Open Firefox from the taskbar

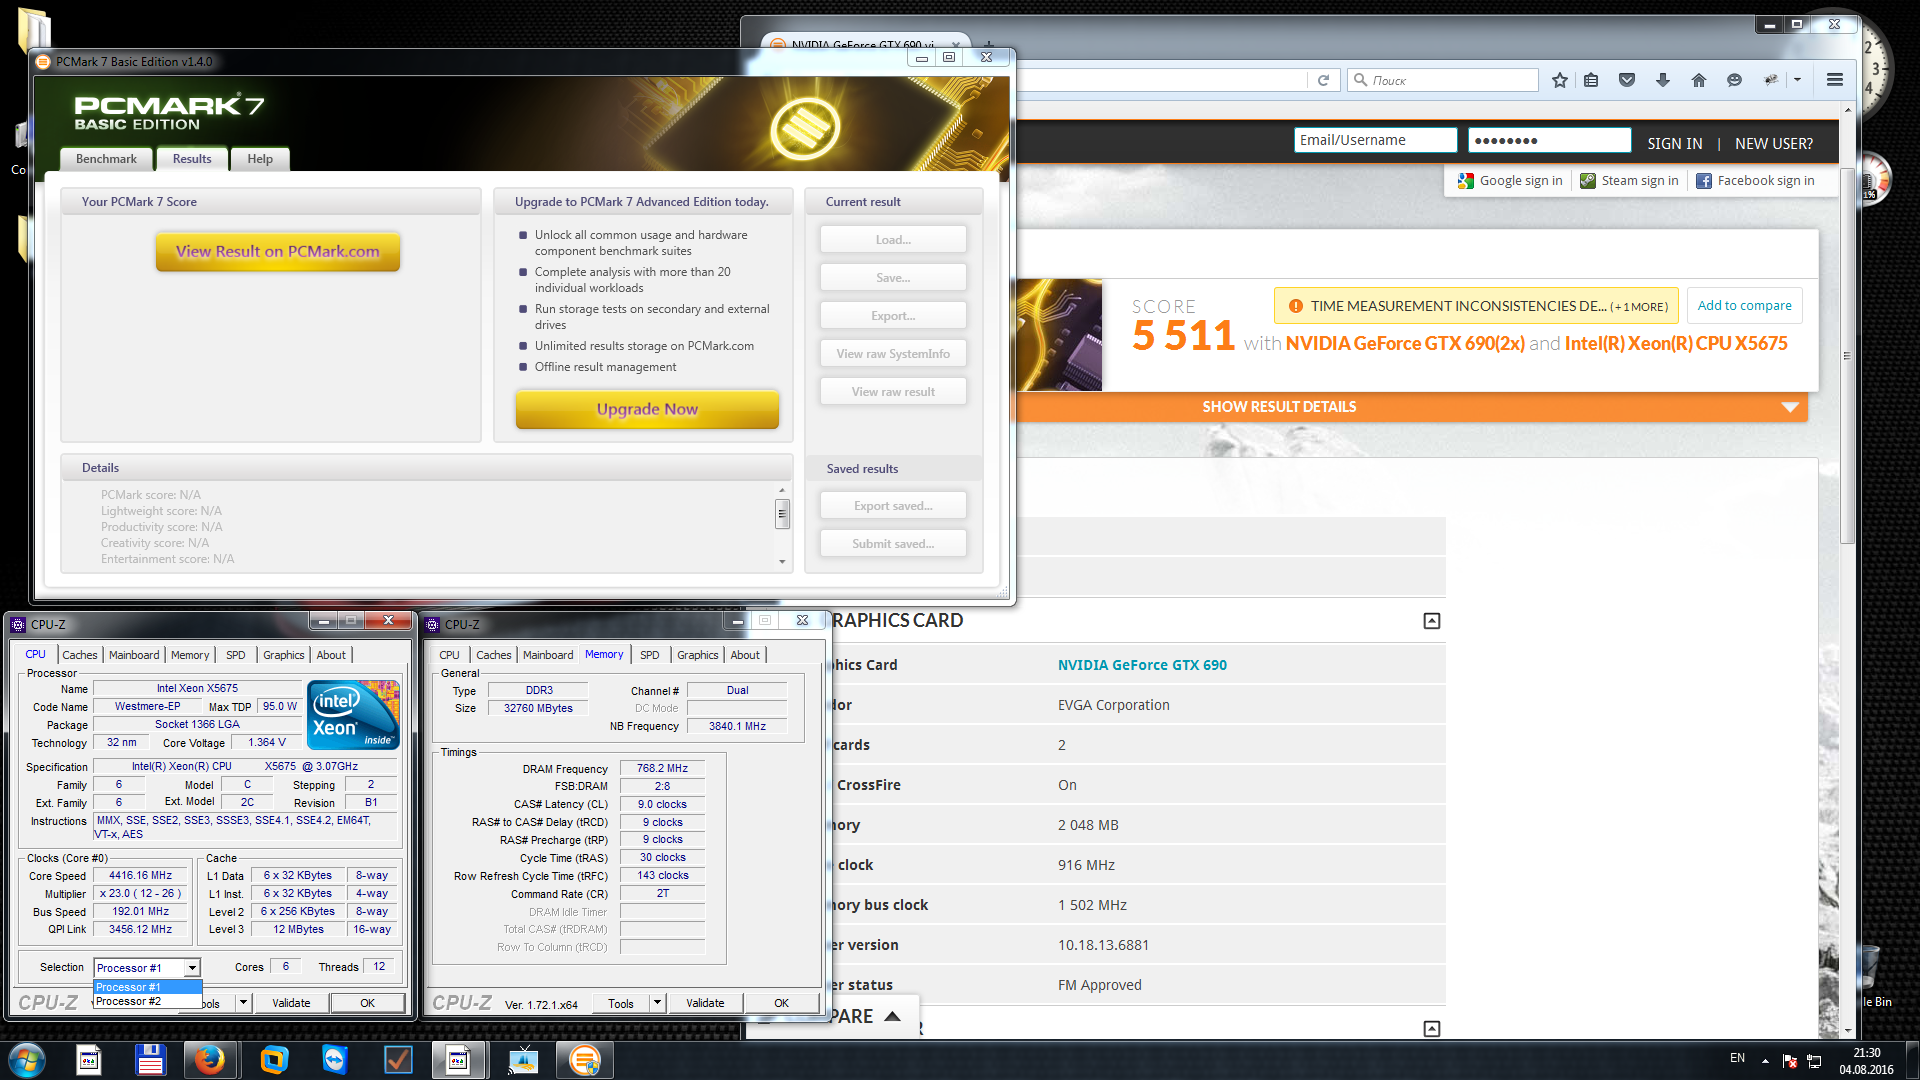pos(210,1060)
